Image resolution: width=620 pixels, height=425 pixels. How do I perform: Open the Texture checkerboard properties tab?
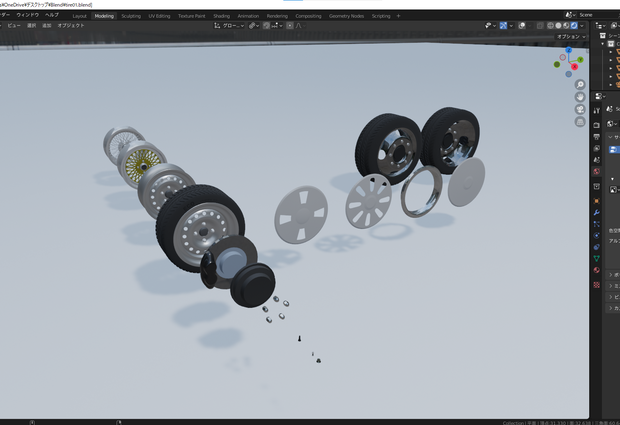coord(597,285)
